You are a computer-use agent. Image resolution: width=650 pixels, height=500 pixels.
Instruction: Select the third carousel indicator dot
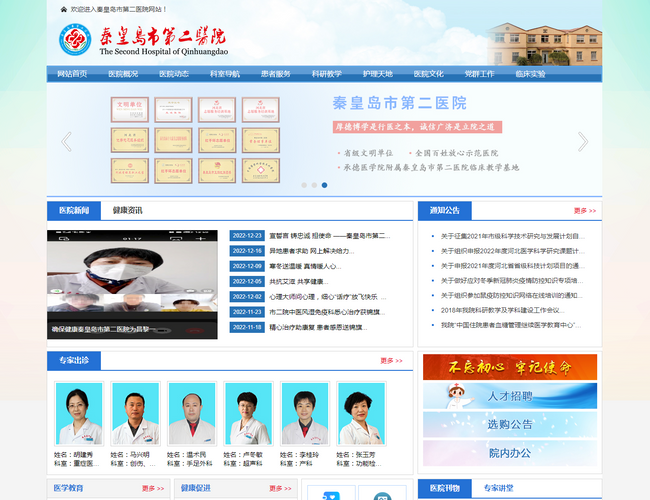[324, 185]
